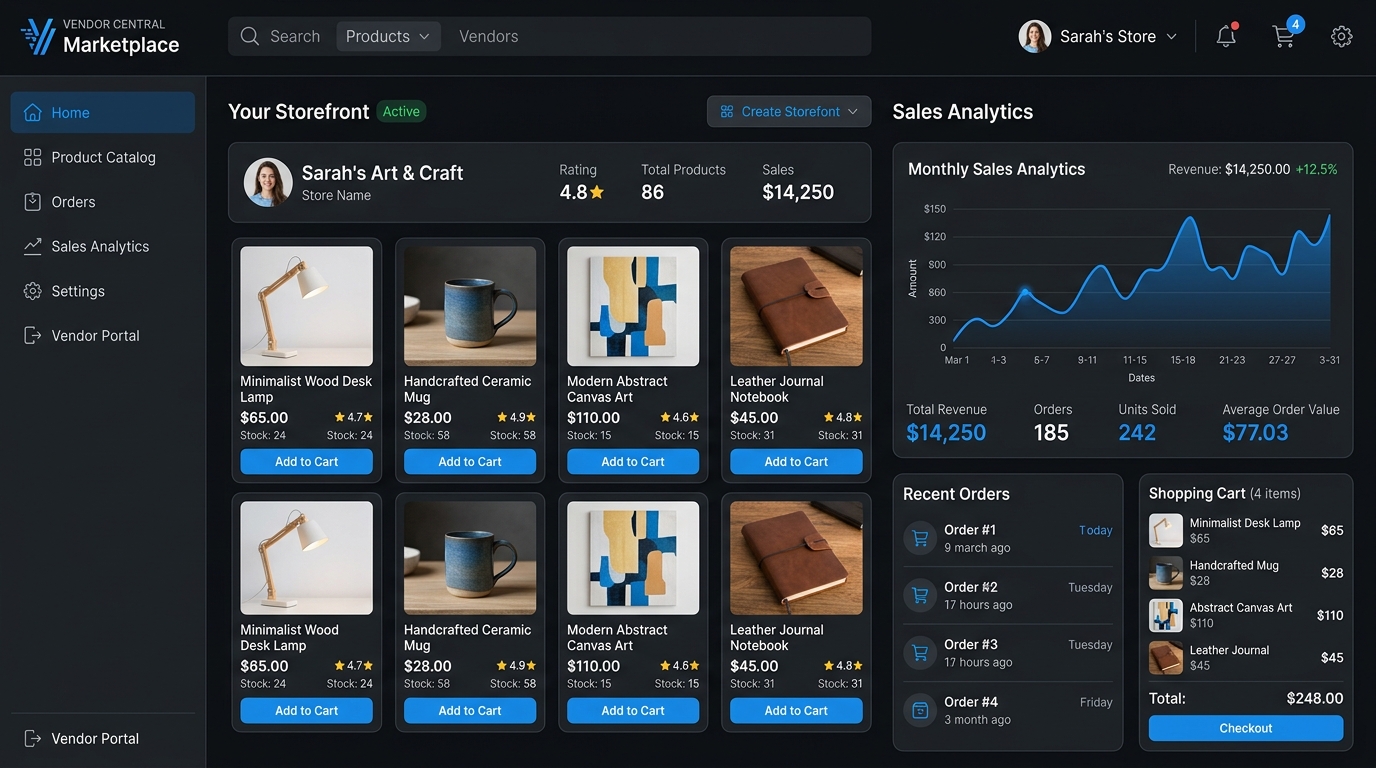Click into the Search input field
Viewport: 1376px width, 768px height.
pos(295,36)
